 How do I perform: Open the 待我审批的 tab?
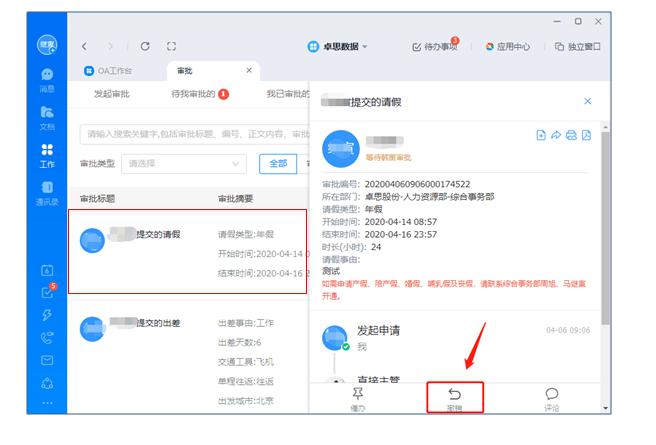200,94
